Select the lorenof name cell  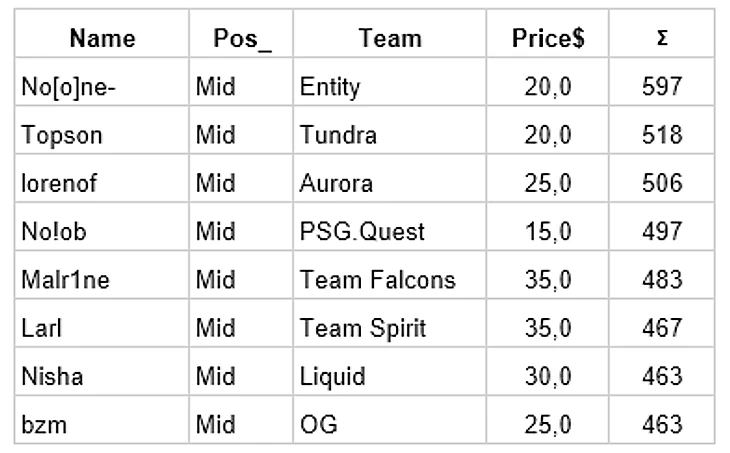[x=57, y=183]
